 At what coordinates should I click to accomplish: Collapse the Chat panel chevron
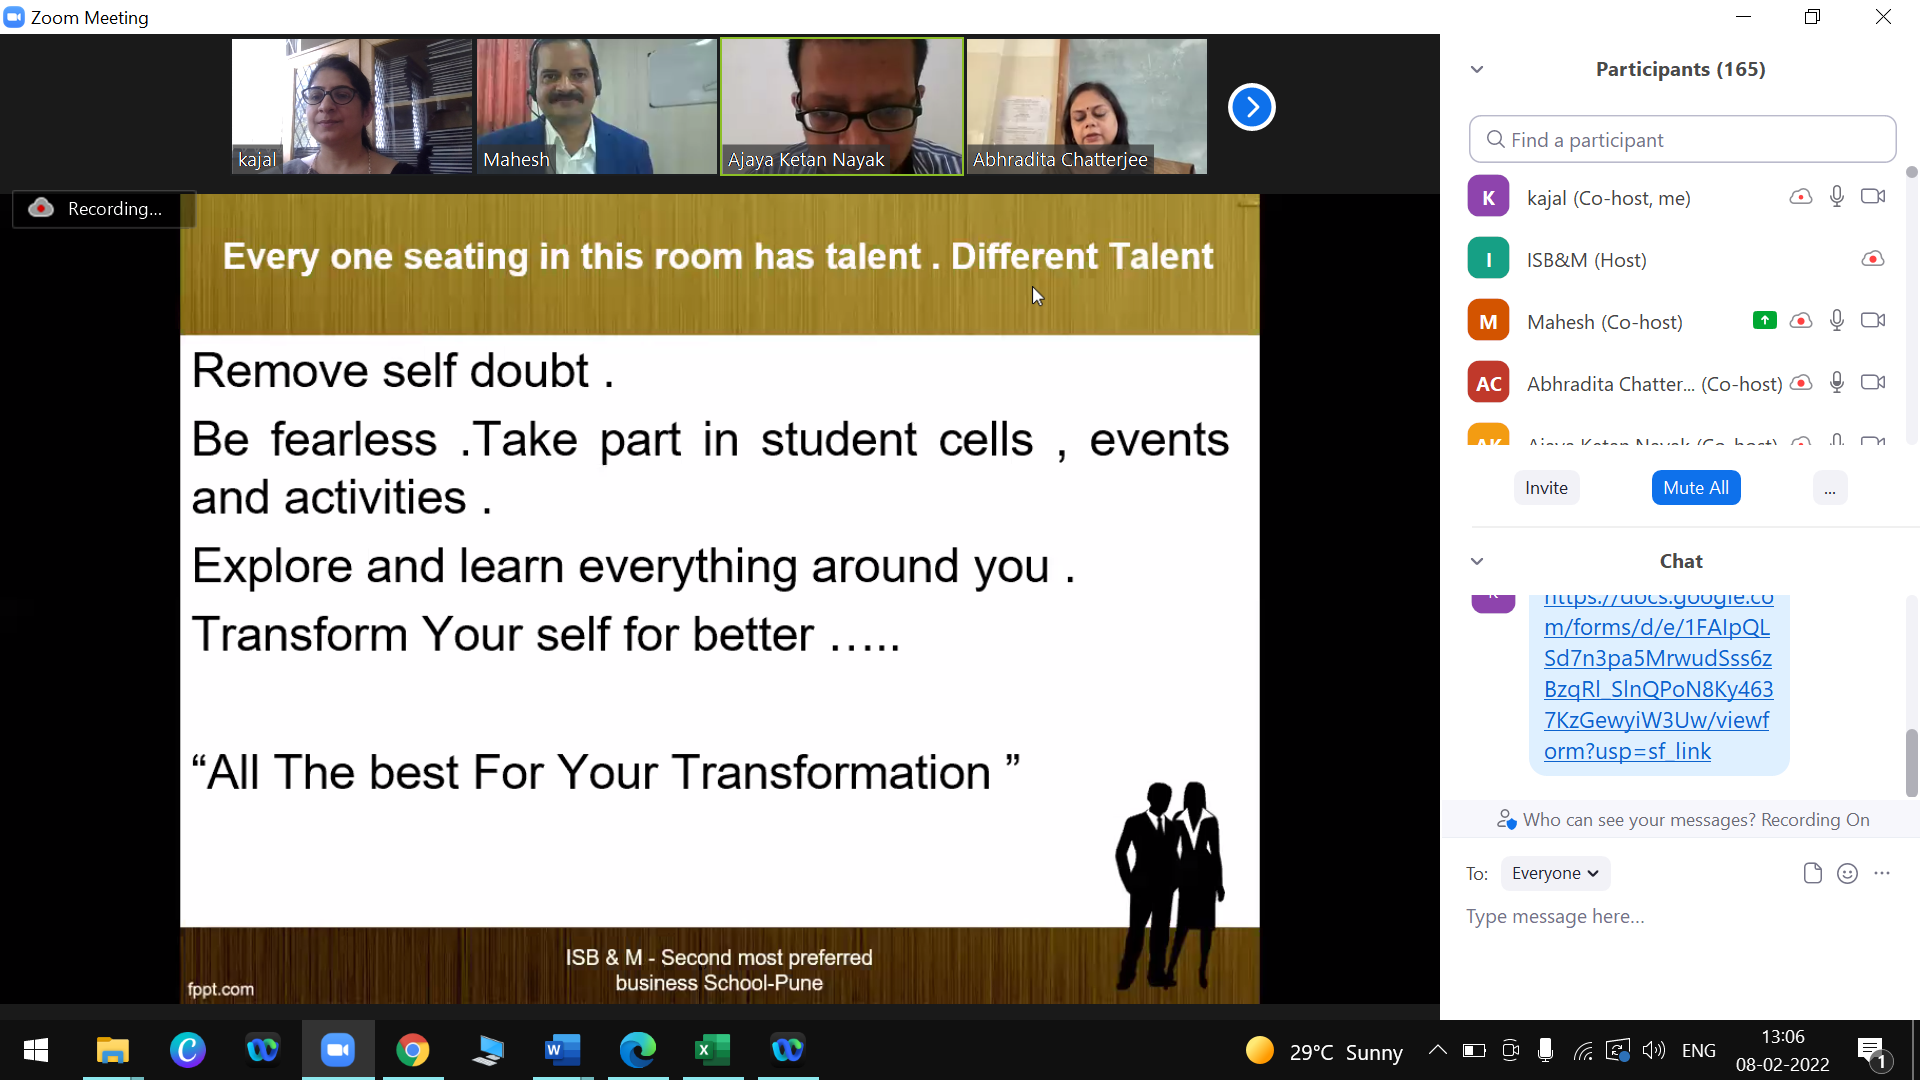tap(1477, 561)
